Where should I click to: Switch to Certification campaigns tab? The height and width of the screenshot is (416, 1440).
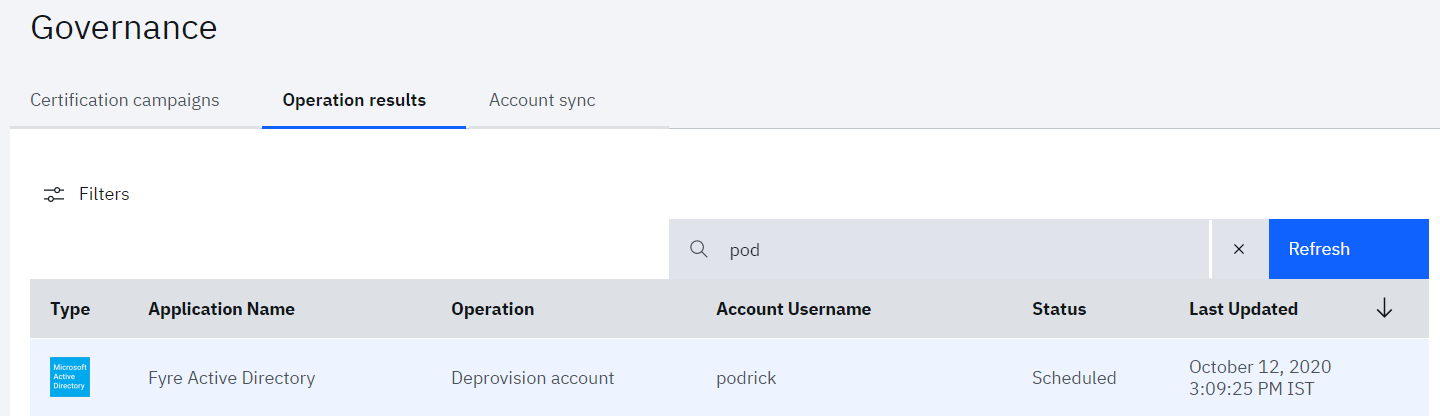125,100
